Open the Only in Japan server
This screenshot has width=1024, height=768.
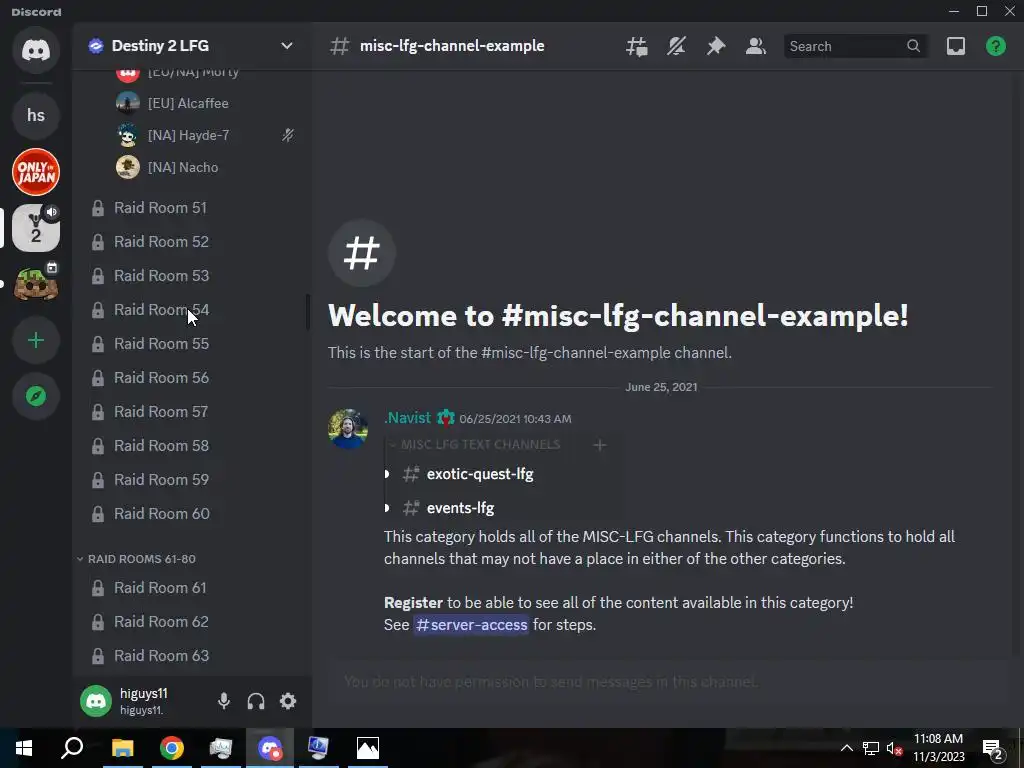(x=36, y=172)
